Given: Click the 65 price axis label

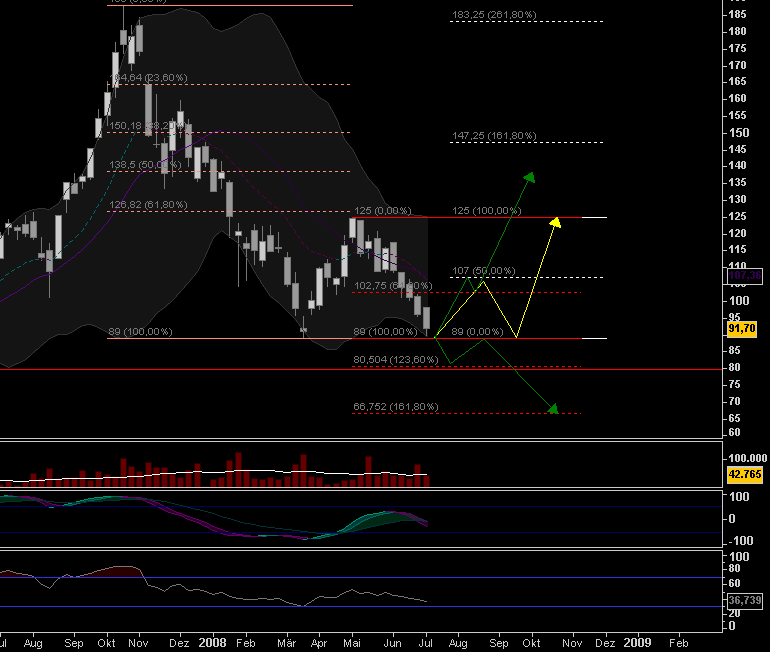Looking at the screenshot, I should tap(734, 418).
